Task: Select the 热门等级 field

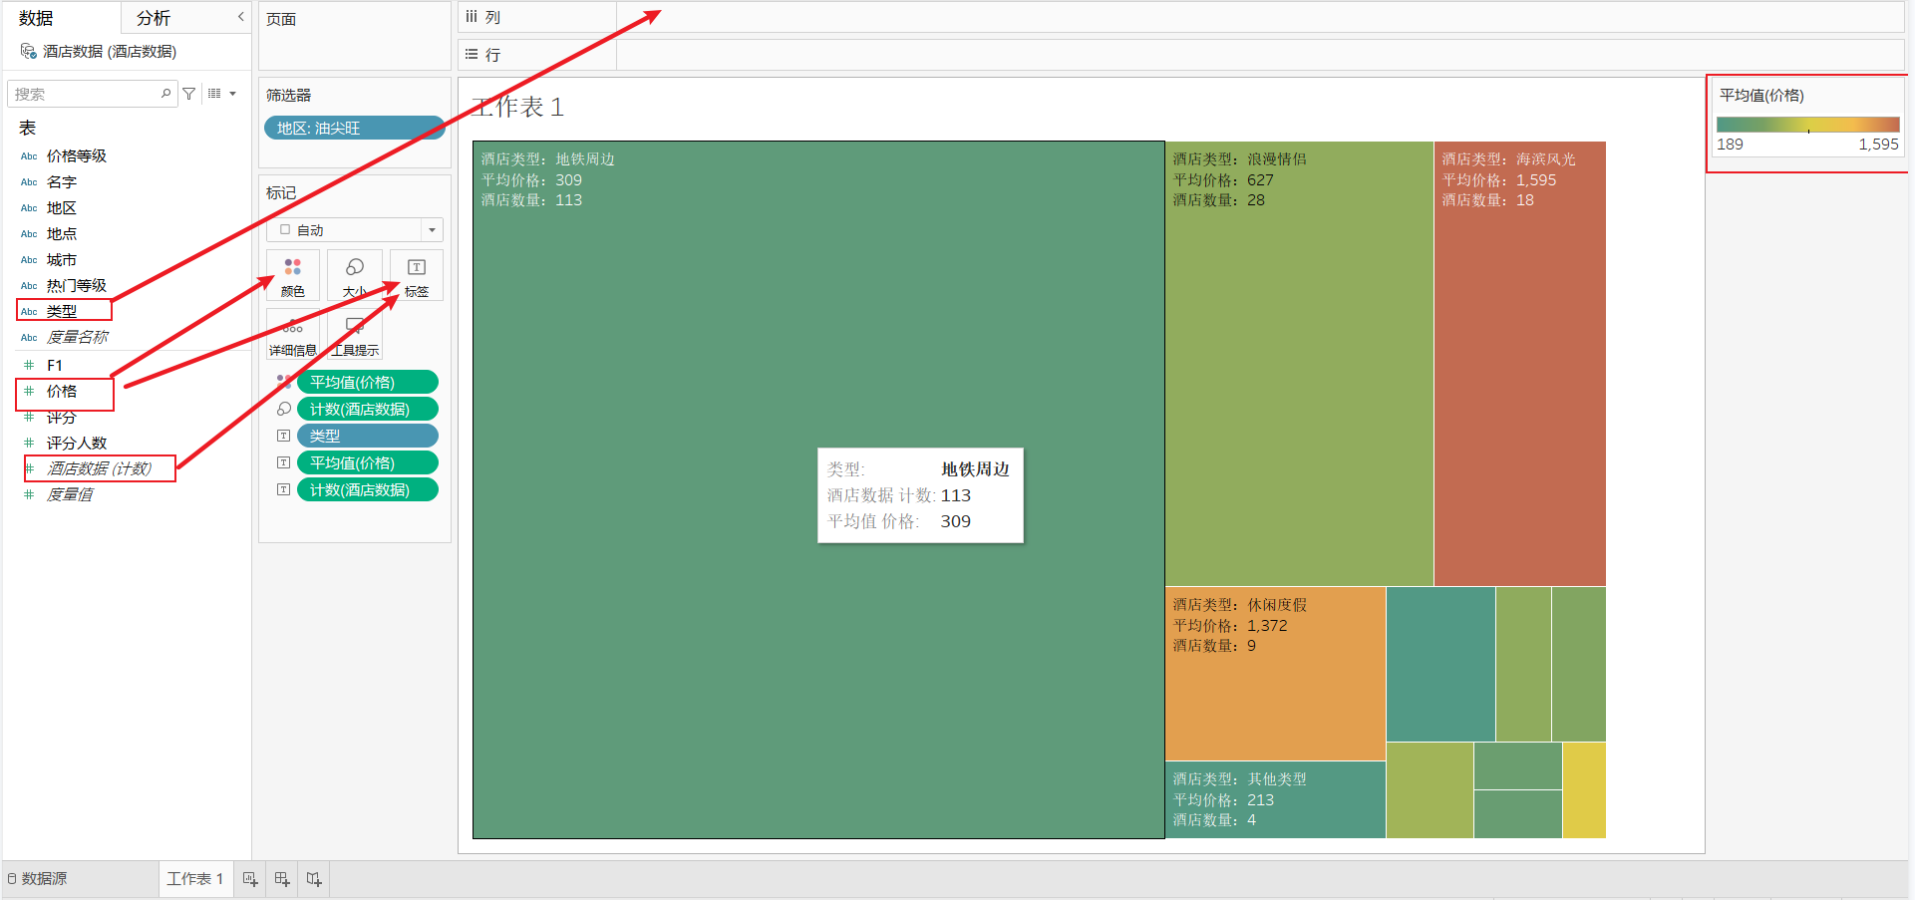Action: coord(76,286)
